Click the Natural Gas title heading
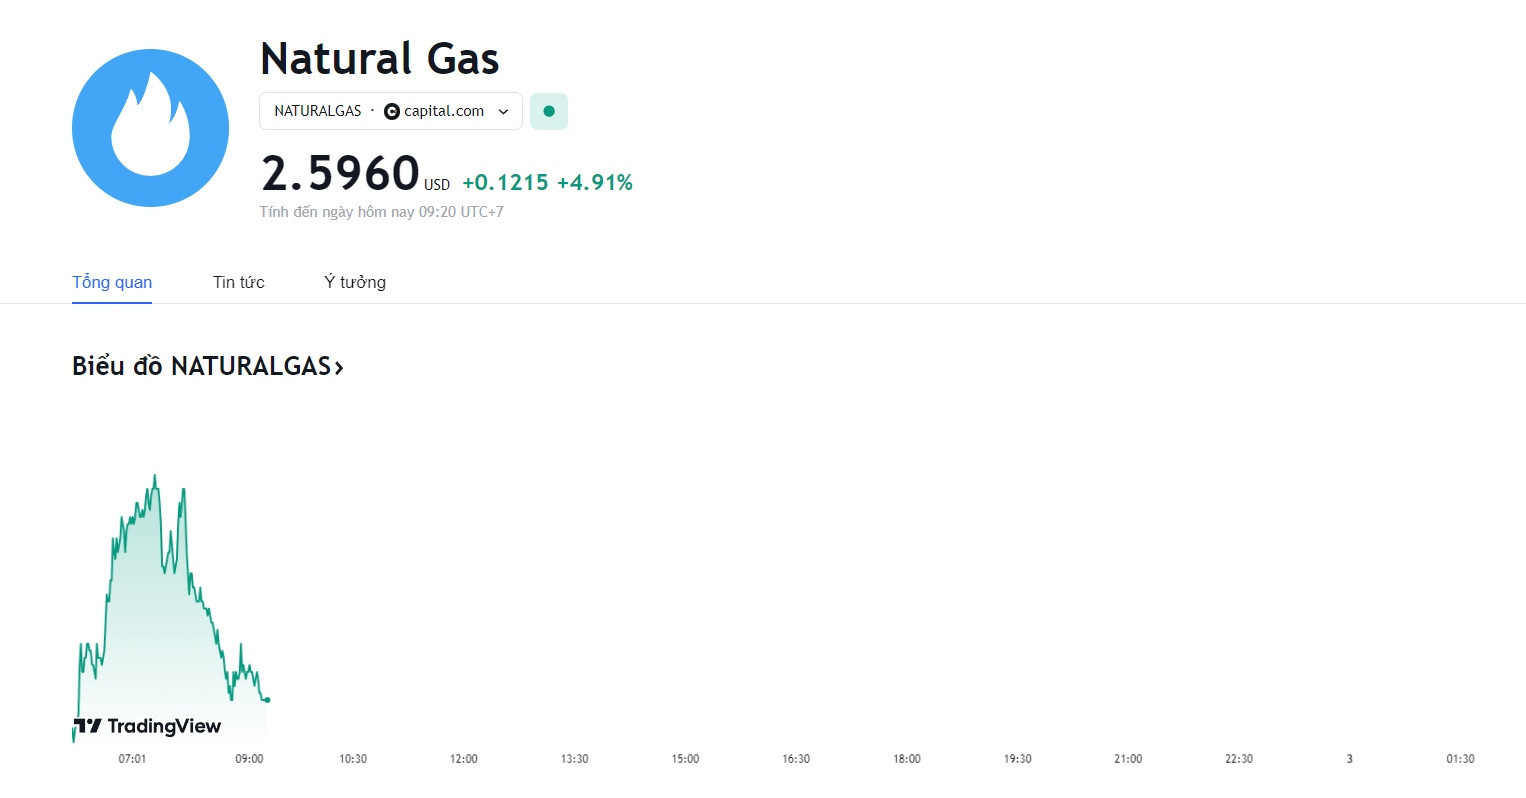 pyautogui.click(x=380, y=59)
